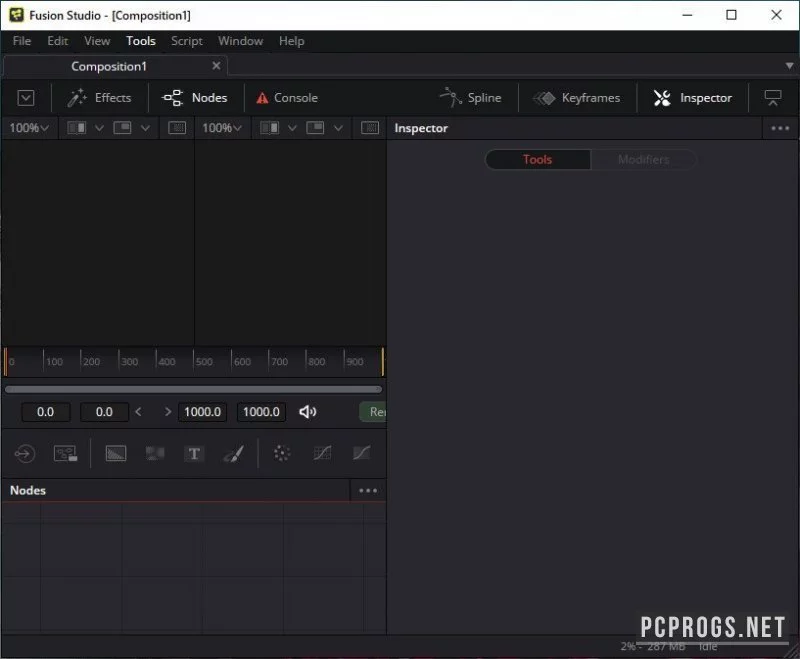Select the Paint brush tool
Screen dimensions: 800x659
tap(234, 453)
